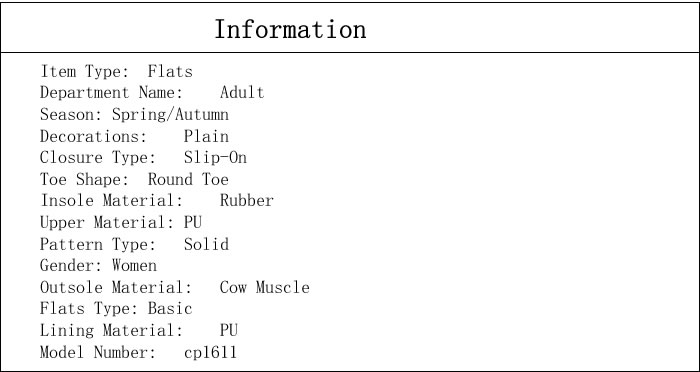Screen dimensions: 700x372
Task: Select the Lining Material PU value
Action: point(229,330)
